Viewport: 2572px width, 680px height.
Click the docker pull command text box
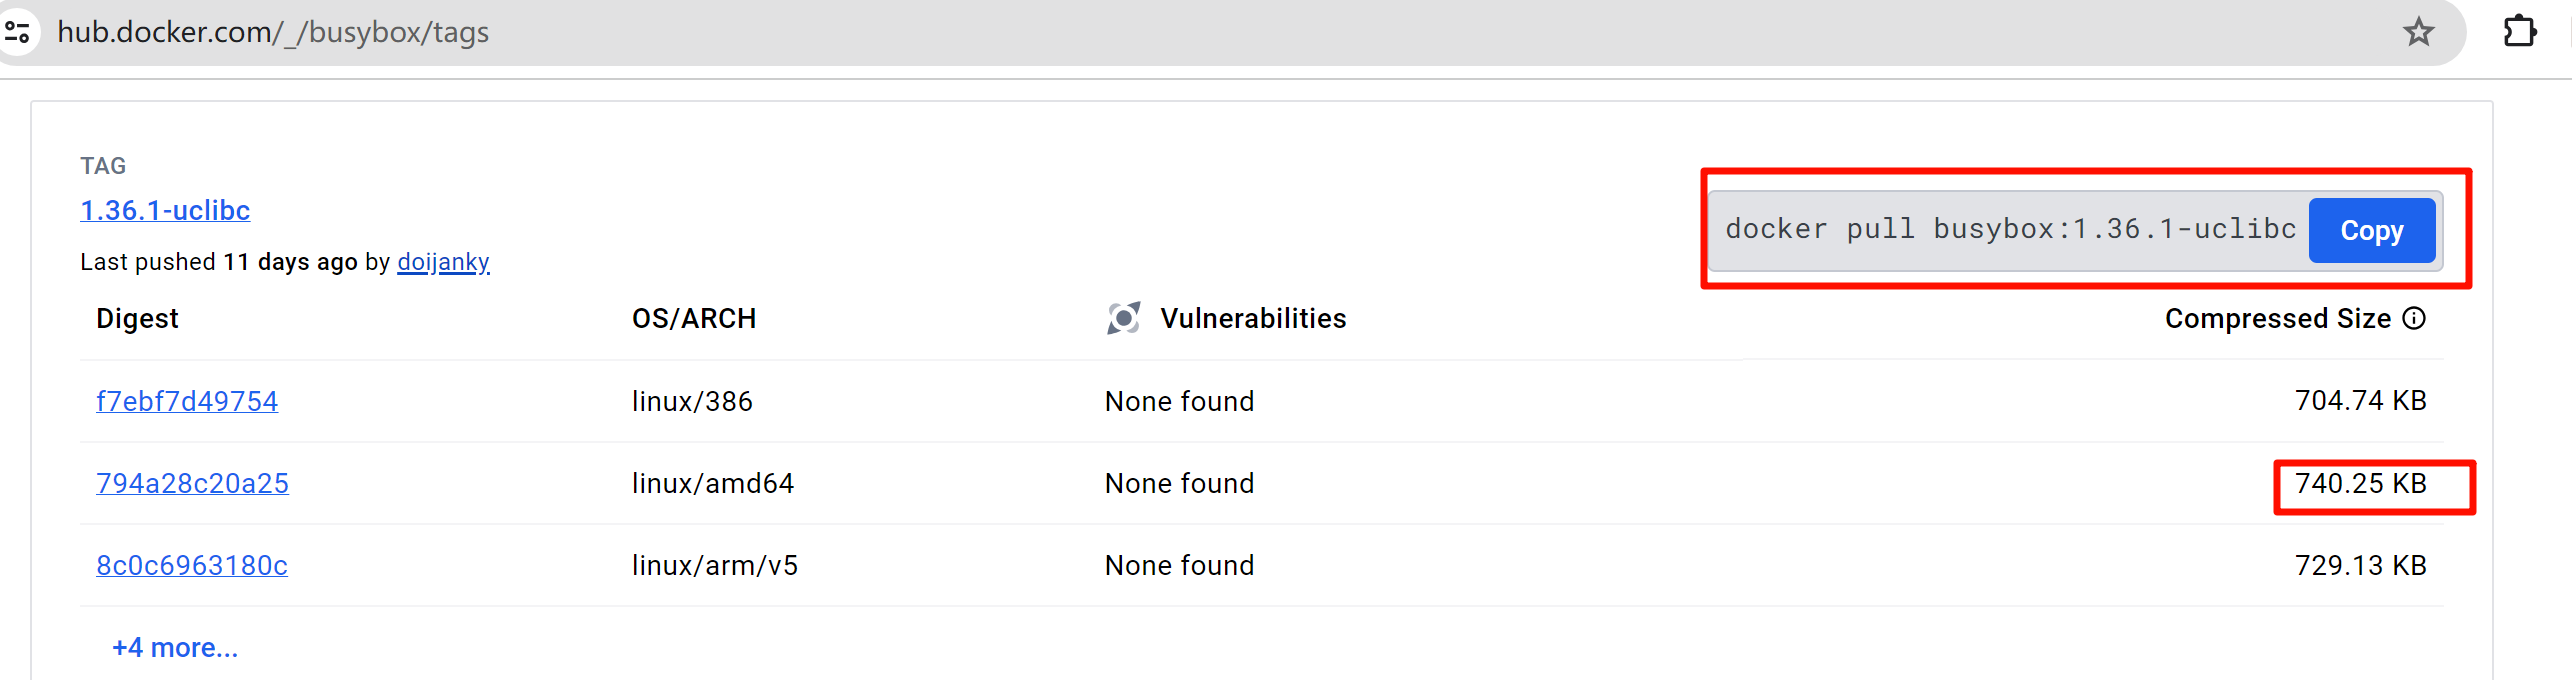(x=2010, y=230)
